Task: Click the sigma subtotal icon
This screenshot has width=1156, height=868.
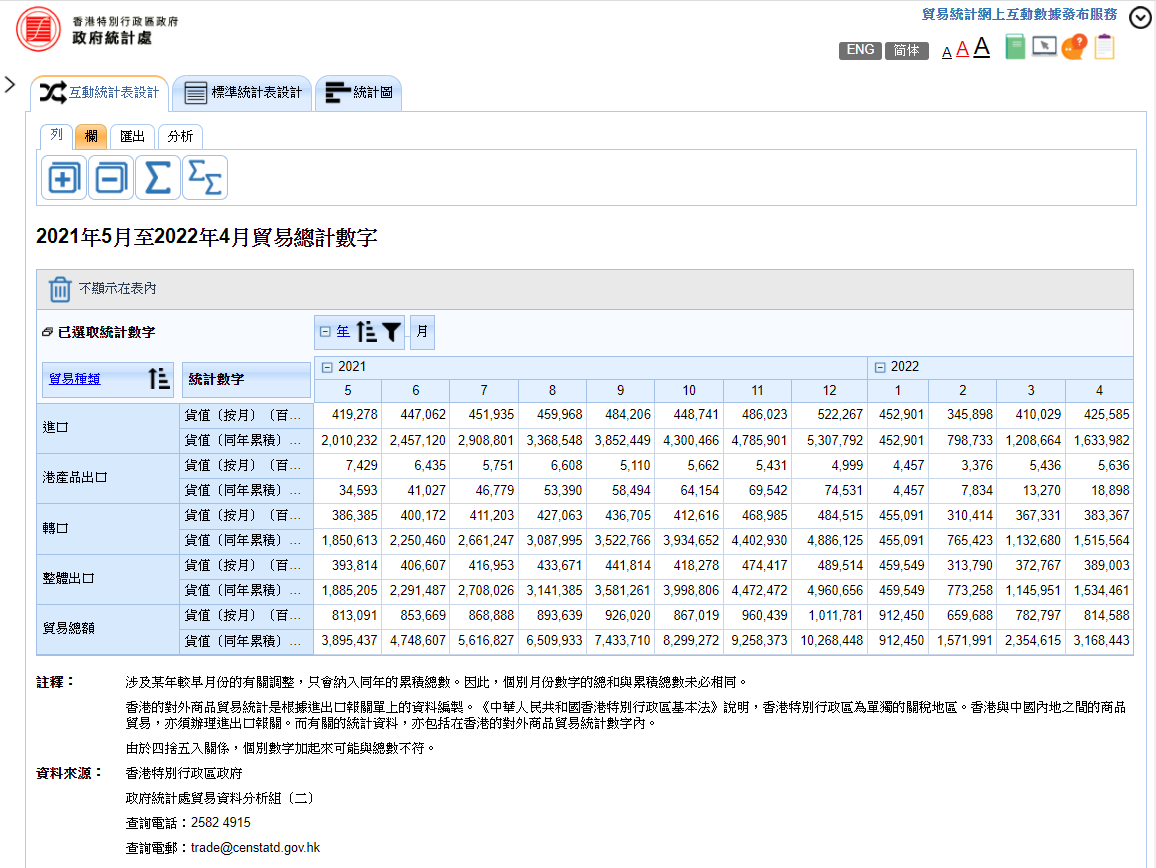Action: [205, 178]
